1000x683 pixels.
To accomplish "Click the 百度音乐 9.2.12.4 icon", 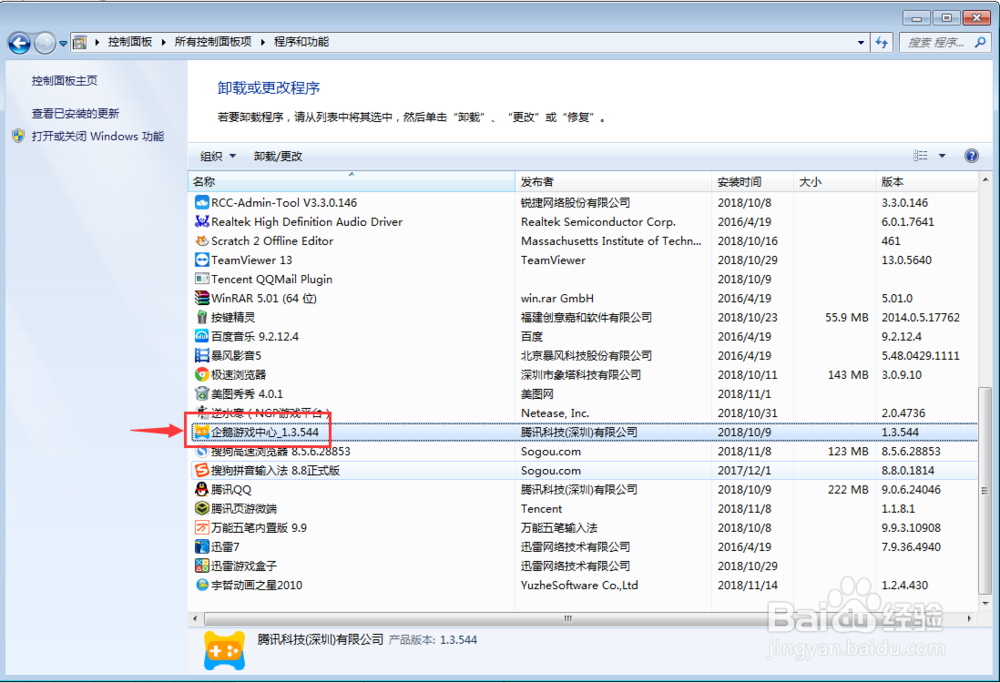I will click(x=202, y=337).
